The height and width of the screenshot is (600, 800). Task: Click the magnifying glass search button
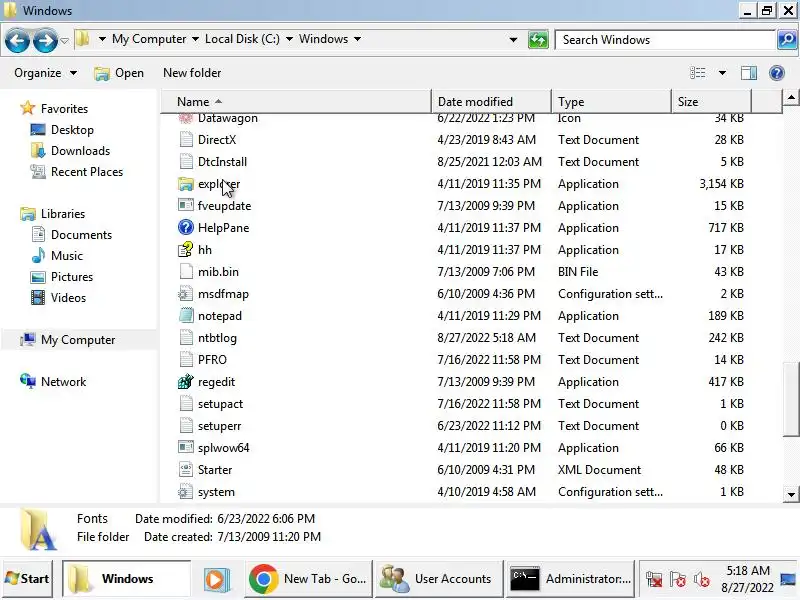(x=787, y=40)
